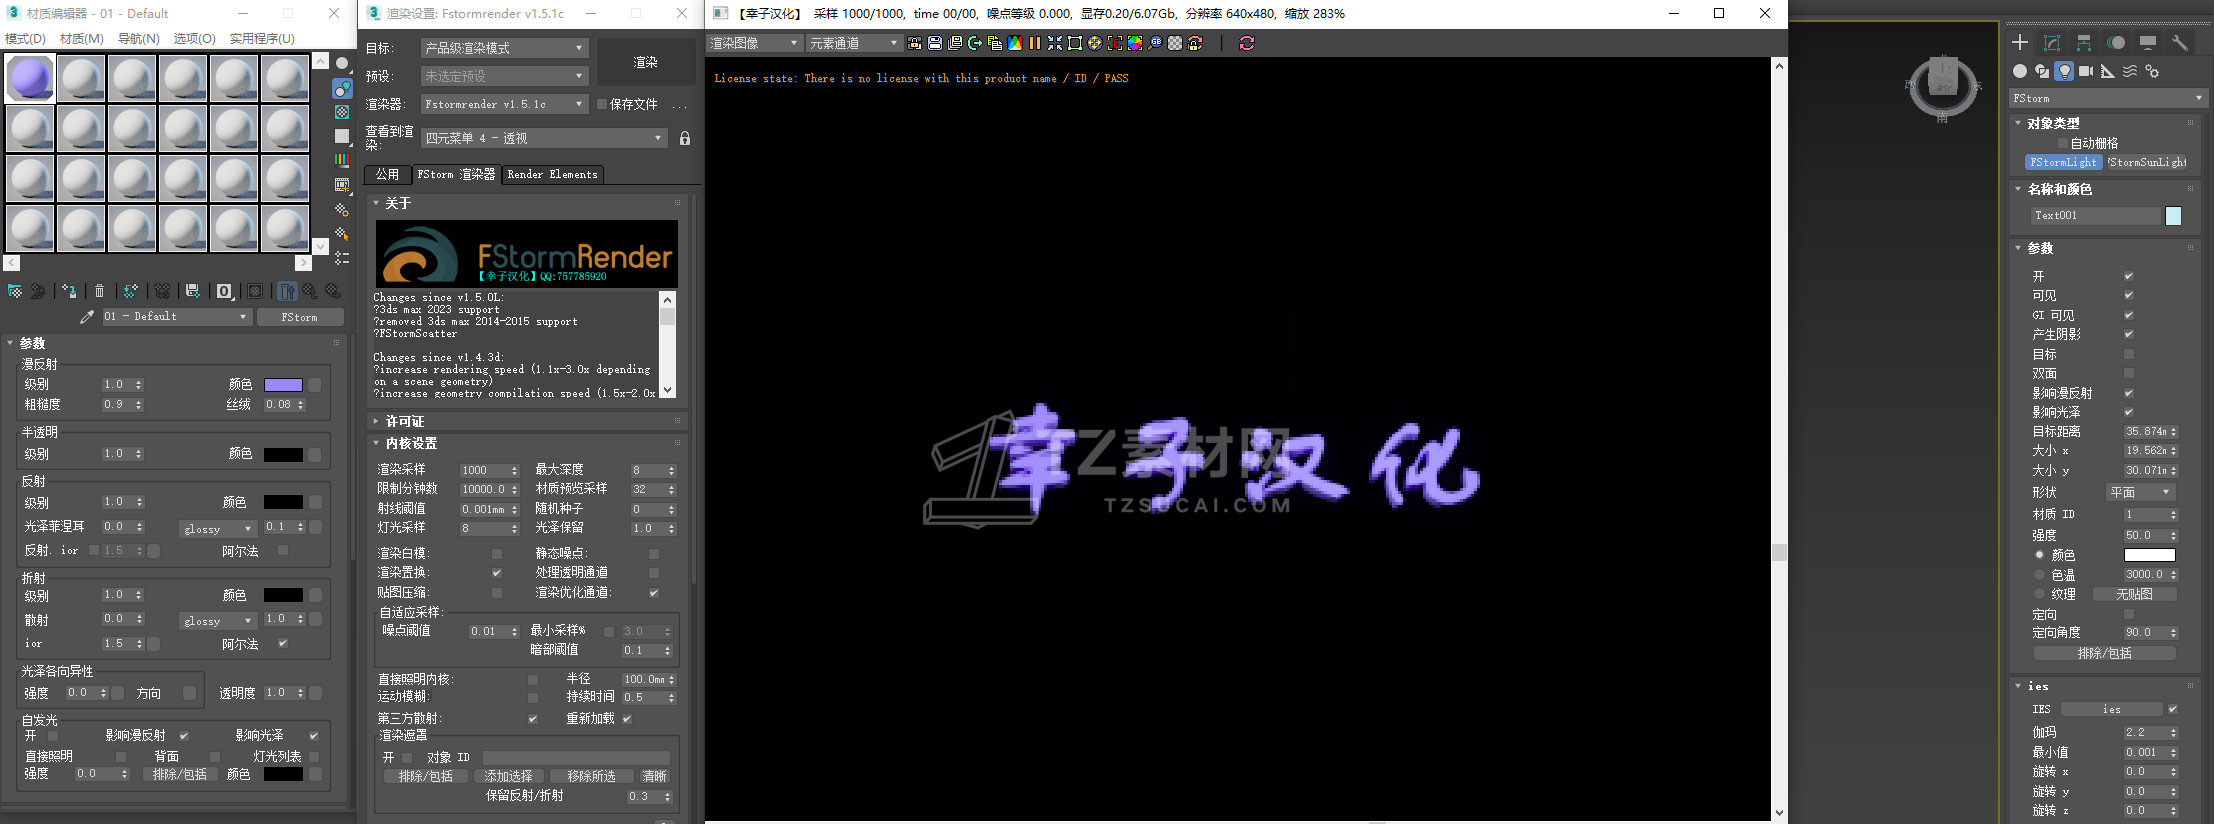
Task: Open the 导航(N) menu
Action: coord(139,39)
